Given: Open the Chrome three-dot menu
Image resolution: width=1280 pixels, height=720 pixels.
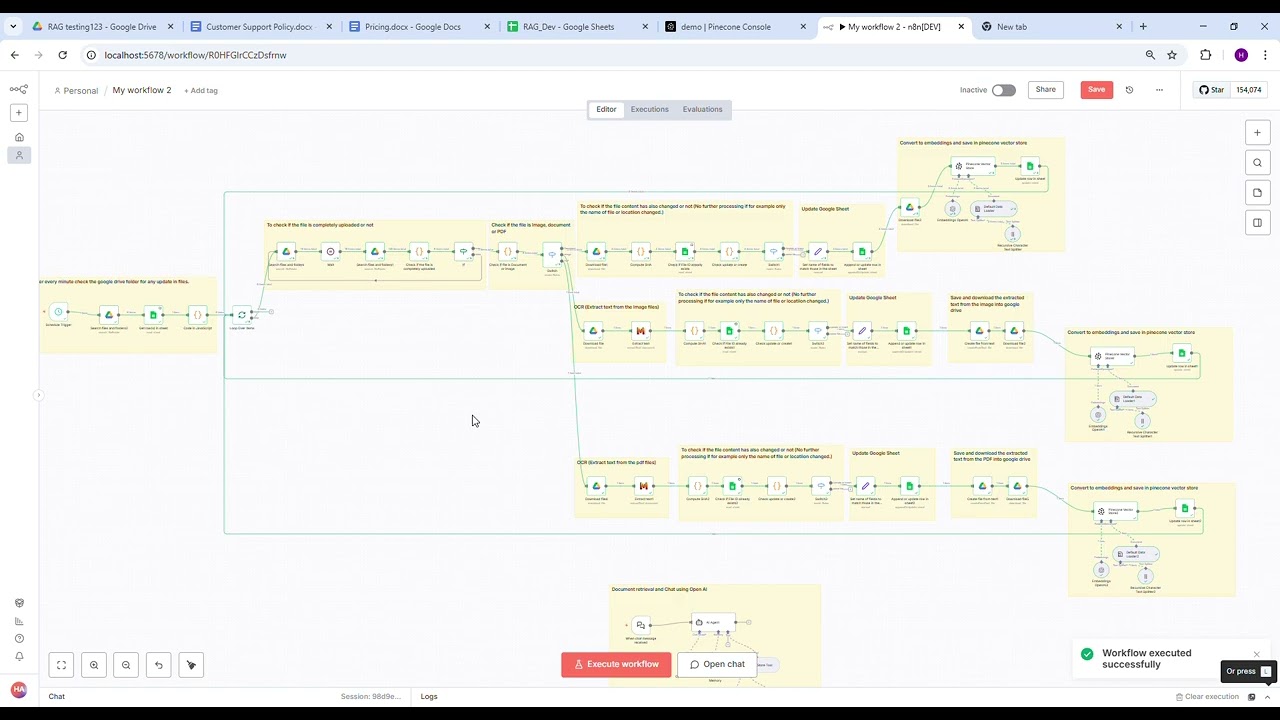Looking at the screenshot, I should [x=1265, y=55].
